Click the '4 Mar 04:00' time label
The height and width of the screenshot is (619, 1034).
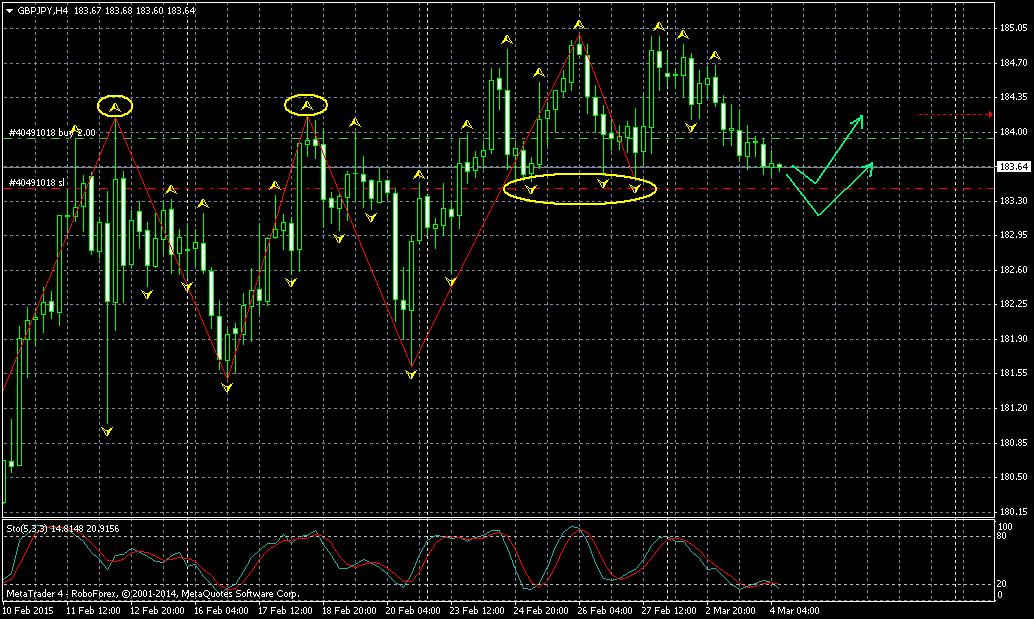795,610
